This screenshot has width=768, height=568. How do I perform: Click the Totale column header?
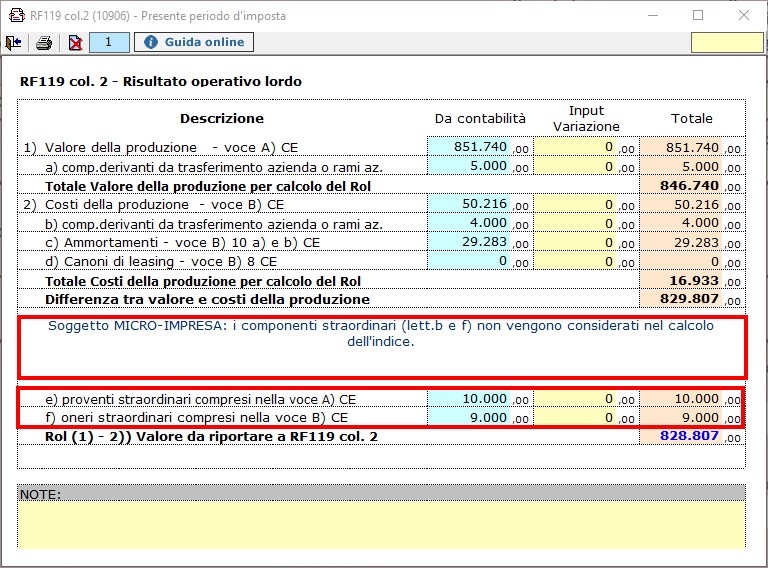pos(692,118)
